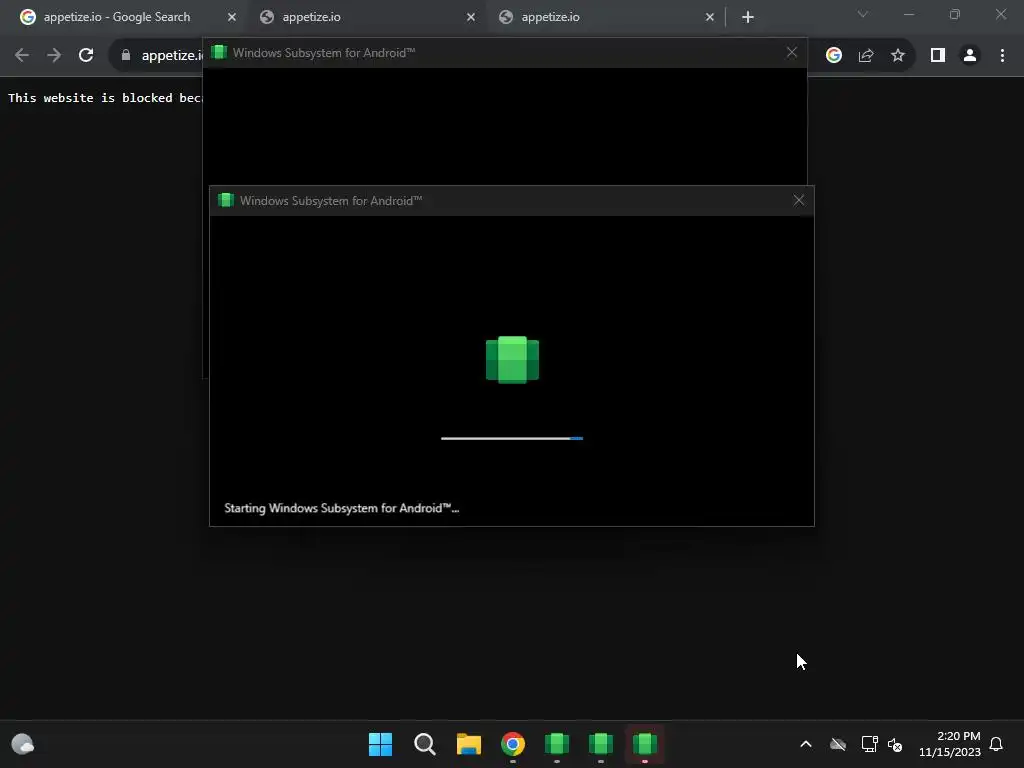The width and height of the screenshot is (1024, 768).
Task: Show hidden system tray icons
Action: (x=806, y=744)
